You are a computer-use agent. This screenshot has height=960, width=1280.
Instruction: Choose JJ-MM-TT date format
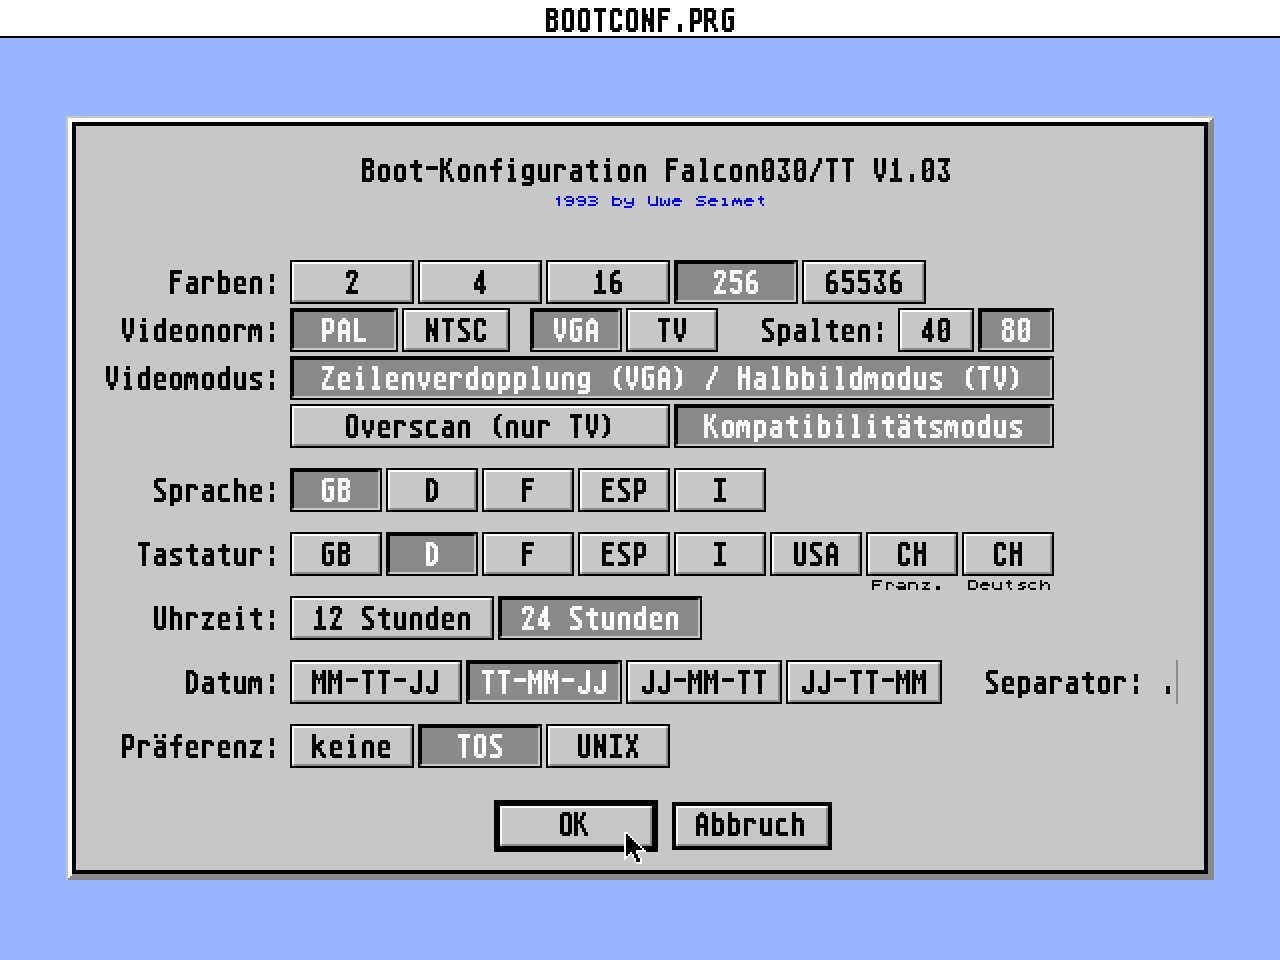(x=704, y=682)
